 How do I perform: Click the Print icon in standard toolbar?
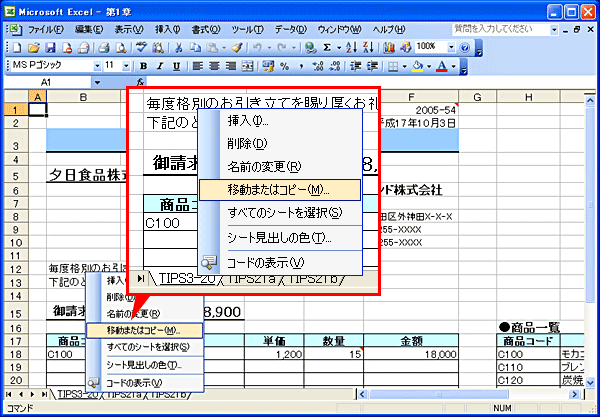(104, 48)
